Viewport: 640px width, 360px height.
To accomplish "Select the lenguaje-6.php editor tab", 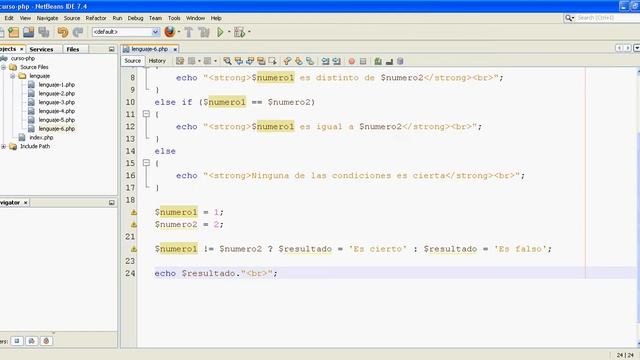I will 150,49.
